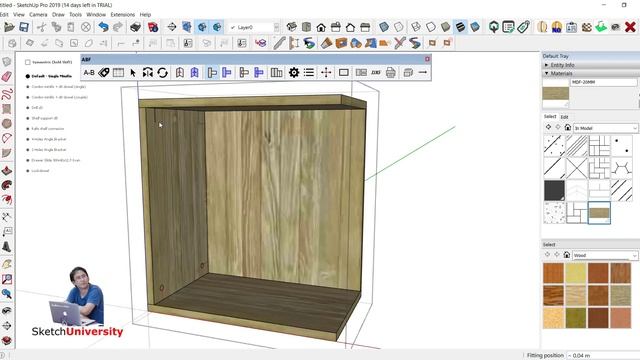Image resolution: width=640 pixels, height=360 pixels.
Task: Select the Drawer Slide fitting option
Action: pos(53,160)
